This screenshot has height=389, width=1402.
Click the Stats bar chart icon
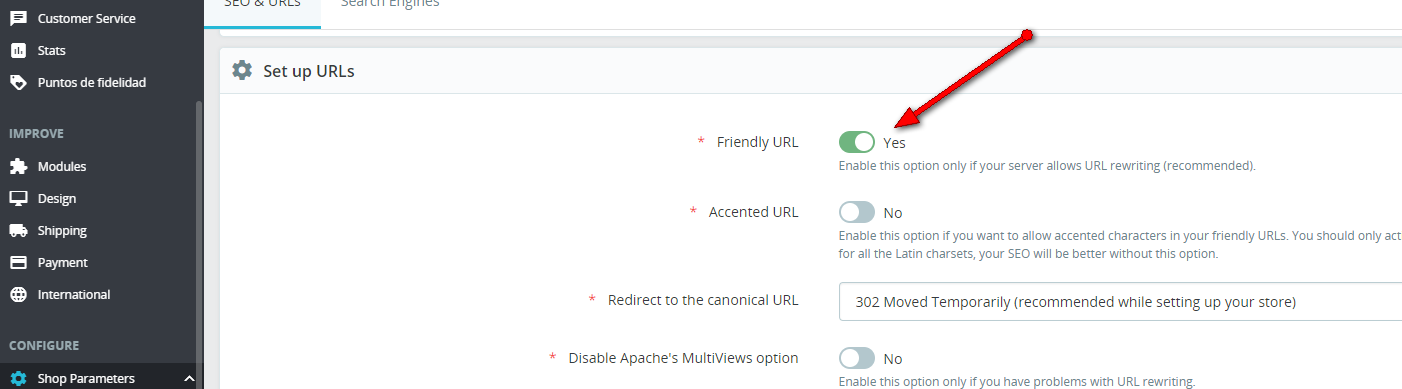point(18,50)
